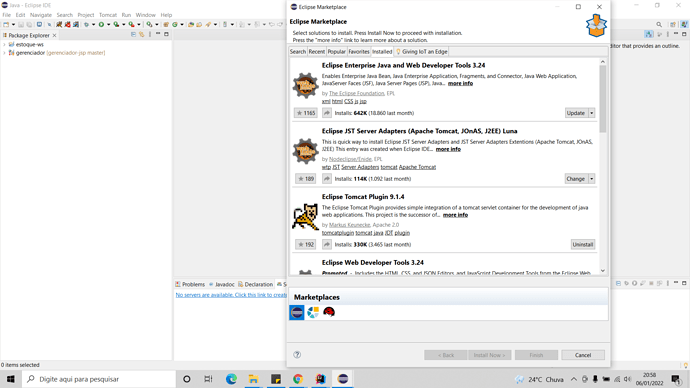690x388 pixels.
Task: Share the JST Server Adapters entry
Action: (327, 179)
